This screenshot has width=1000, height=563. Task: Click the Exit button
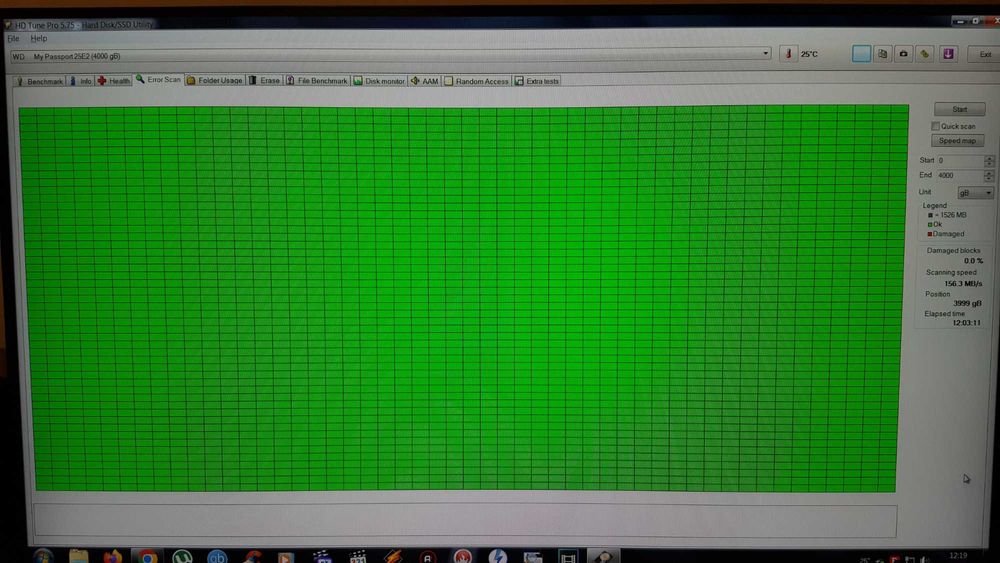985,54
